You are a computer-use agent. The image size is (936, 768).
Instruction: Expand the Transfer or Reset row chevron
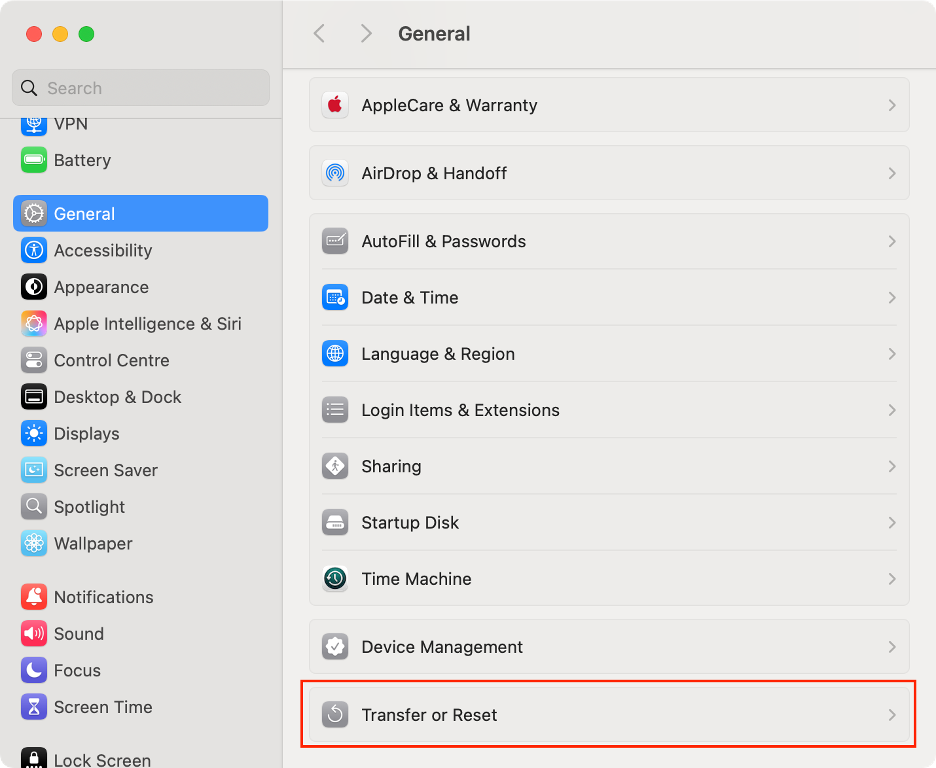pyautogui.click(x=892, y=715)
